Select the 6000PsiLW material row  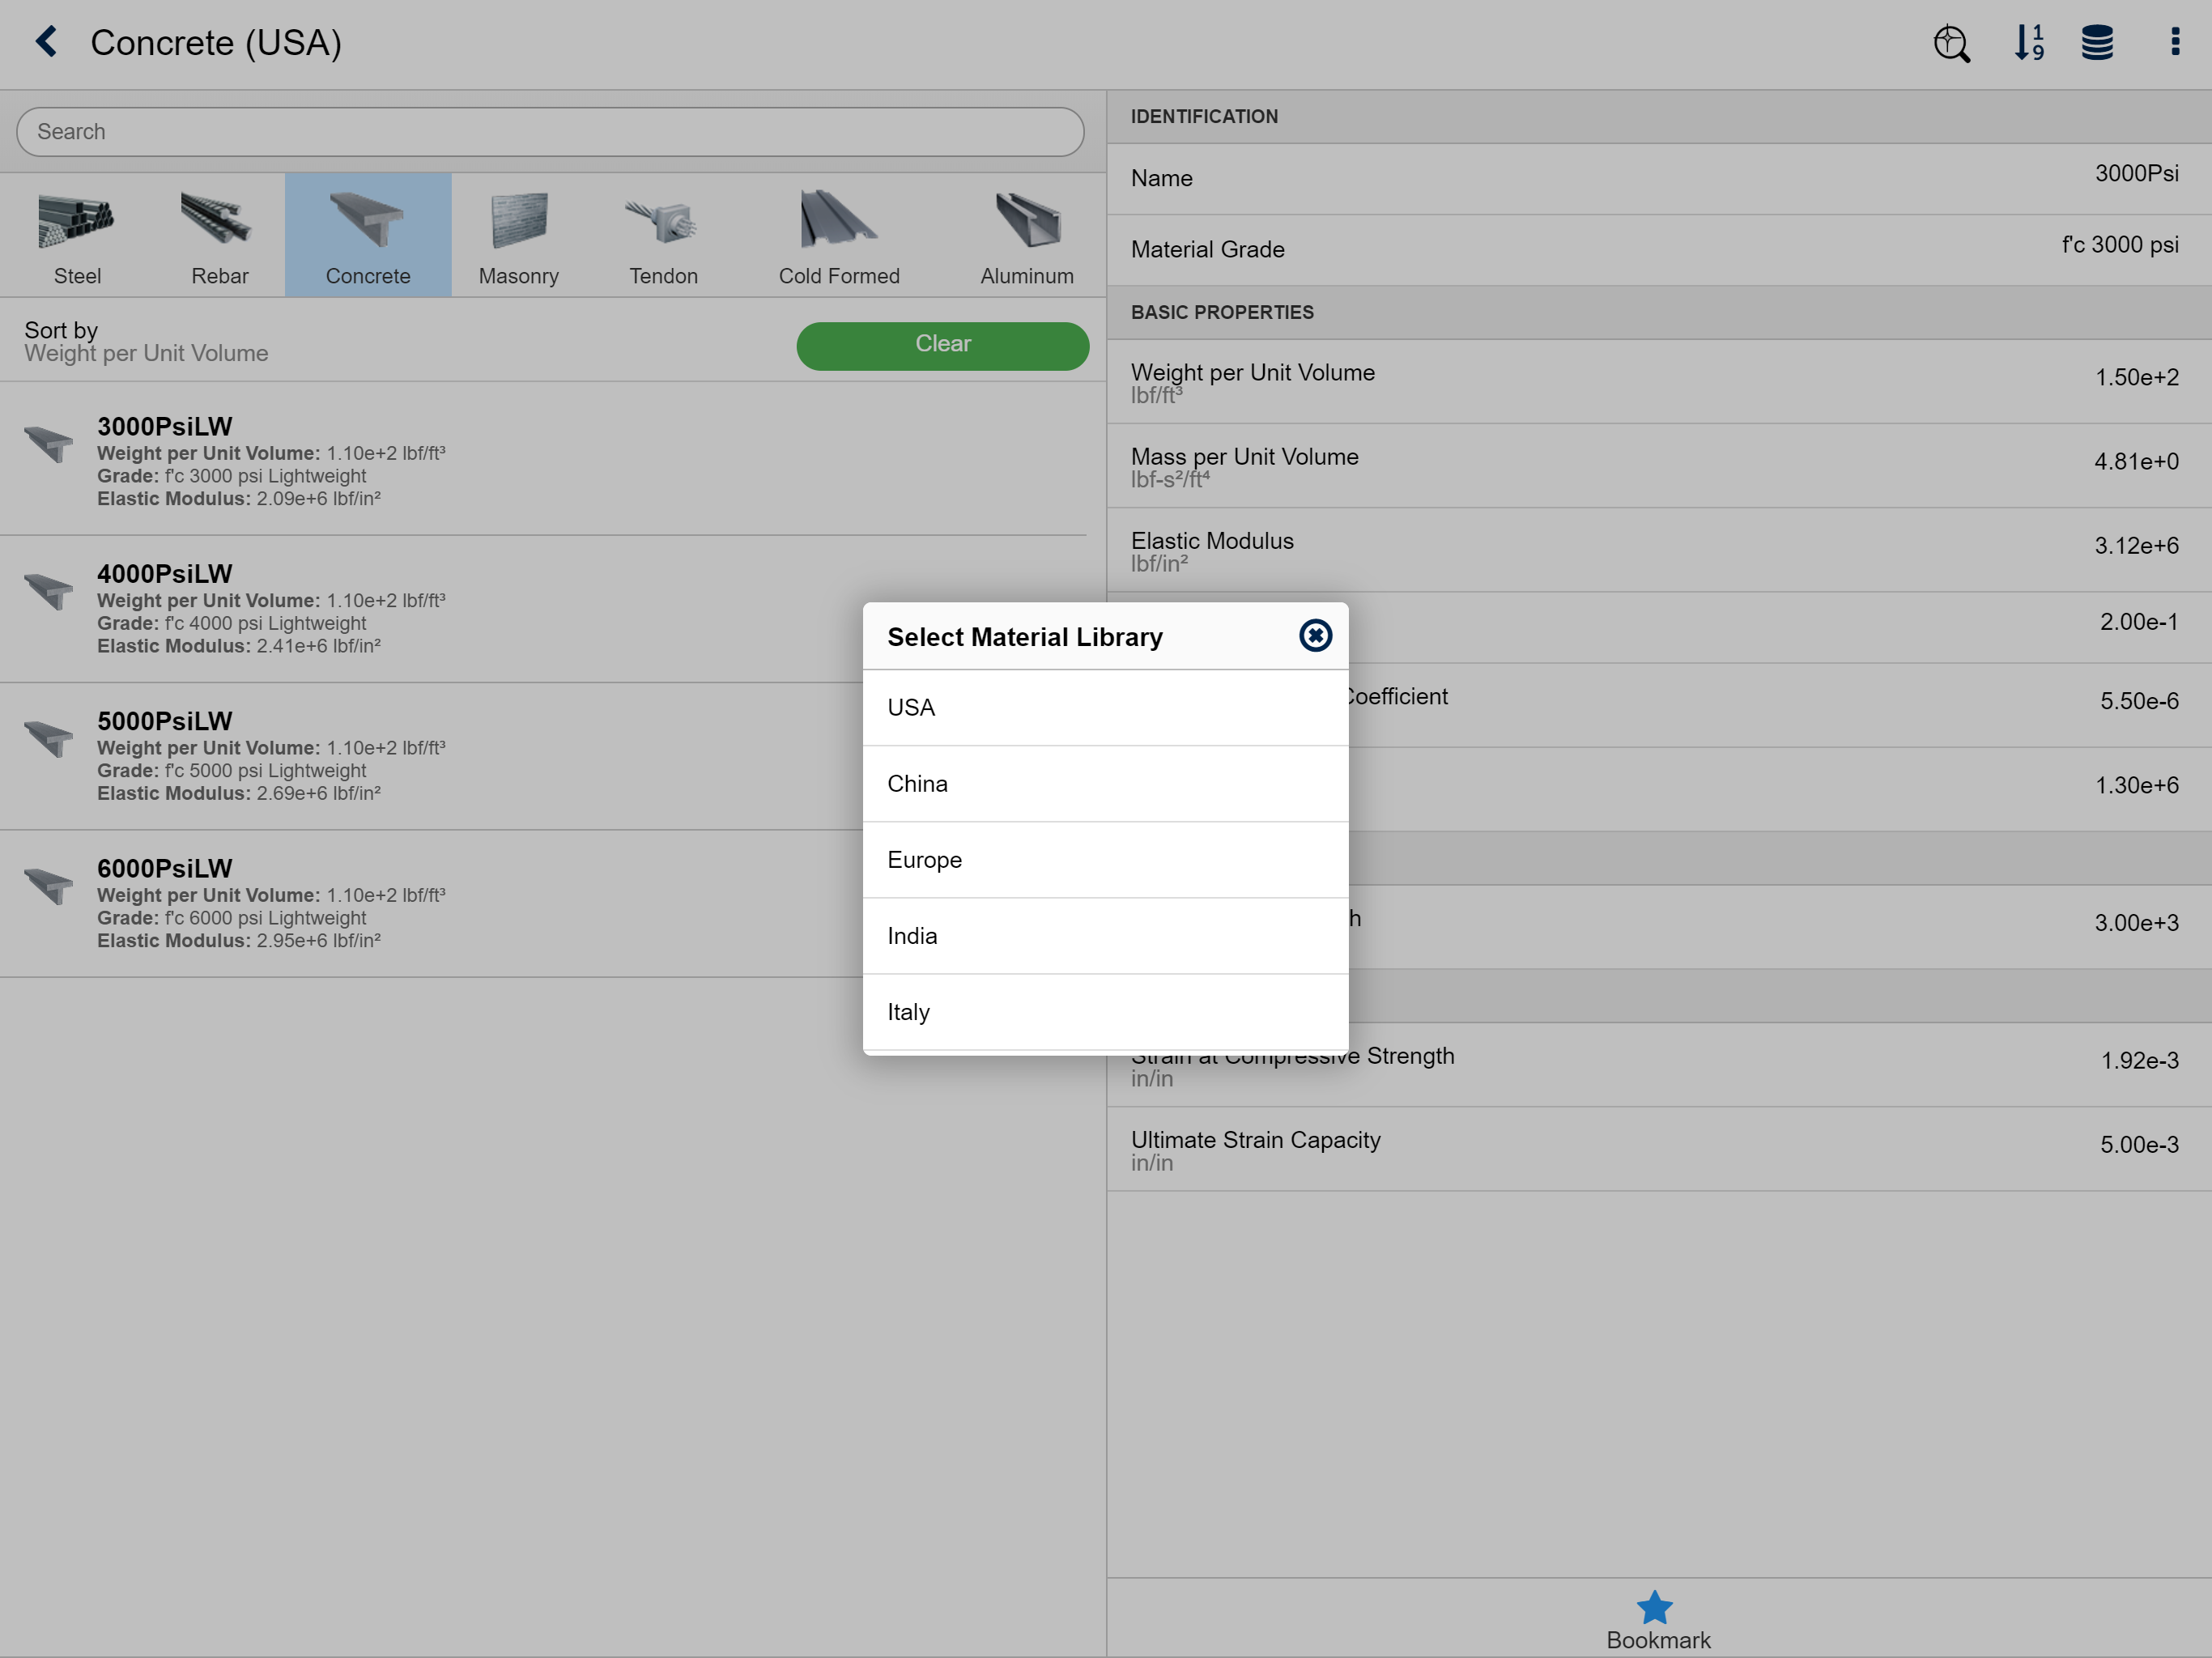click(543, 903)
